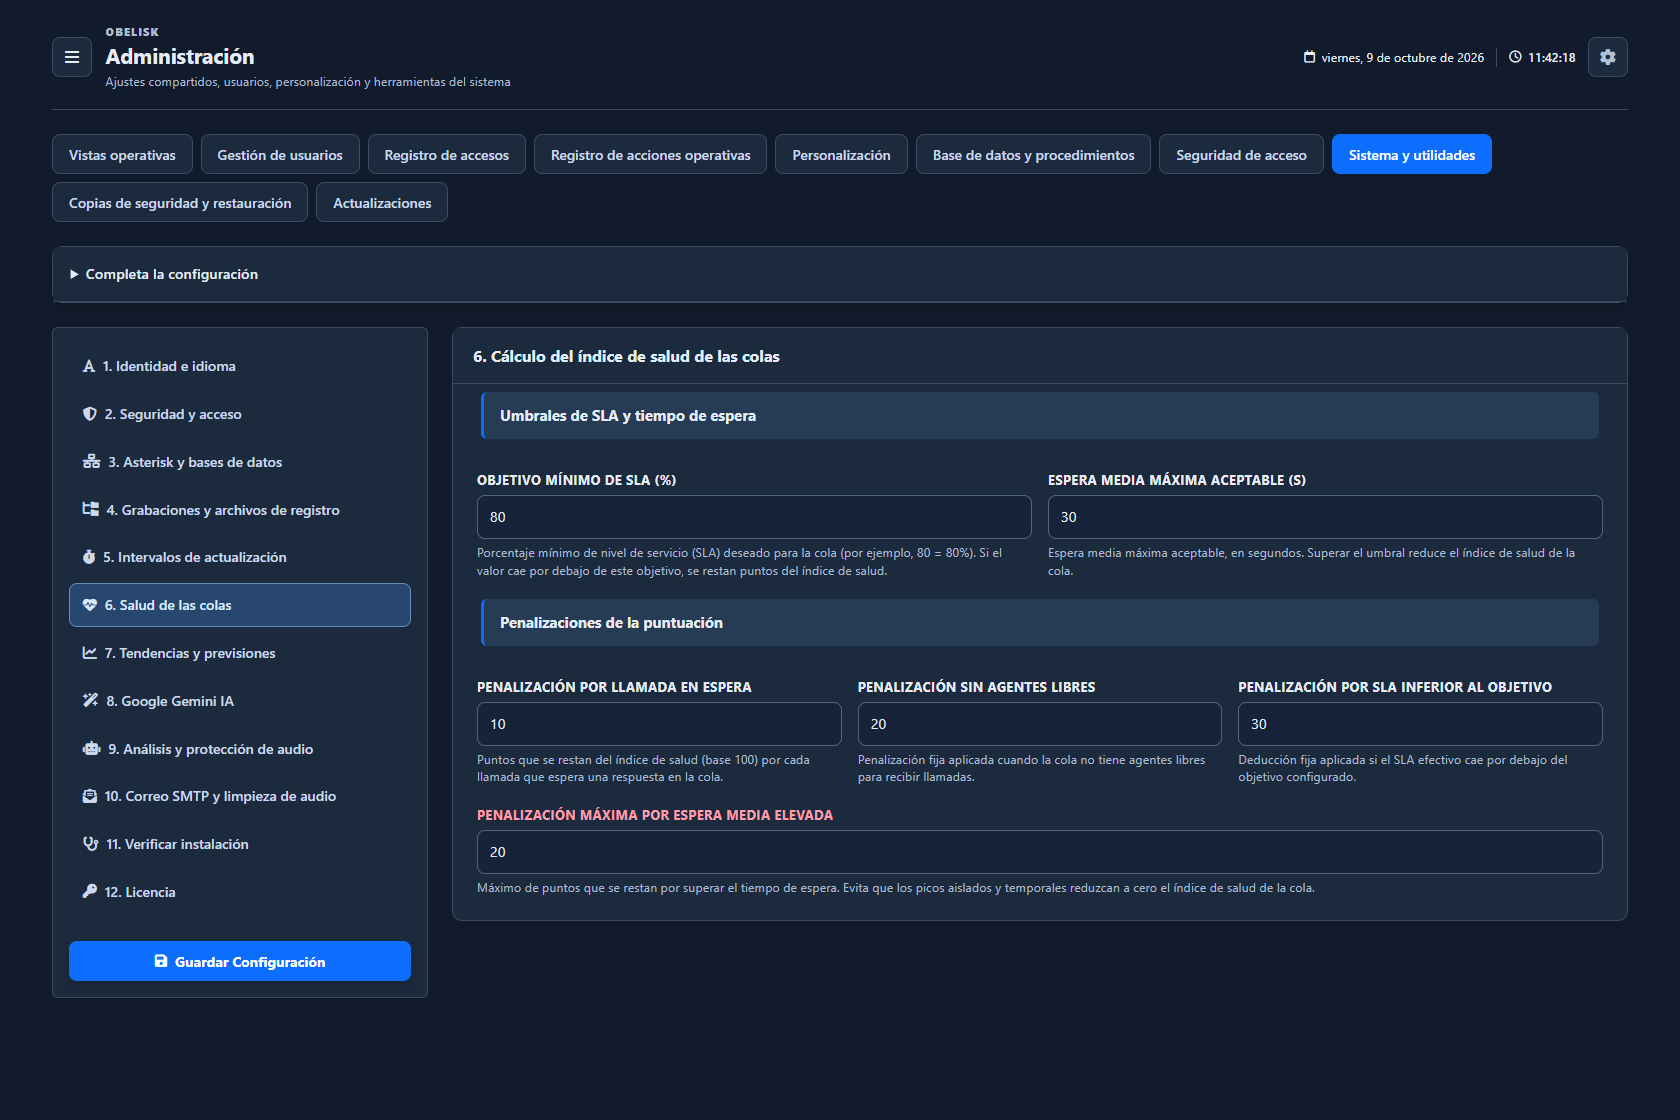1680x1120 pixels.
Task: Go to Copias de seguridad y restauración tab
Action: 180,202
